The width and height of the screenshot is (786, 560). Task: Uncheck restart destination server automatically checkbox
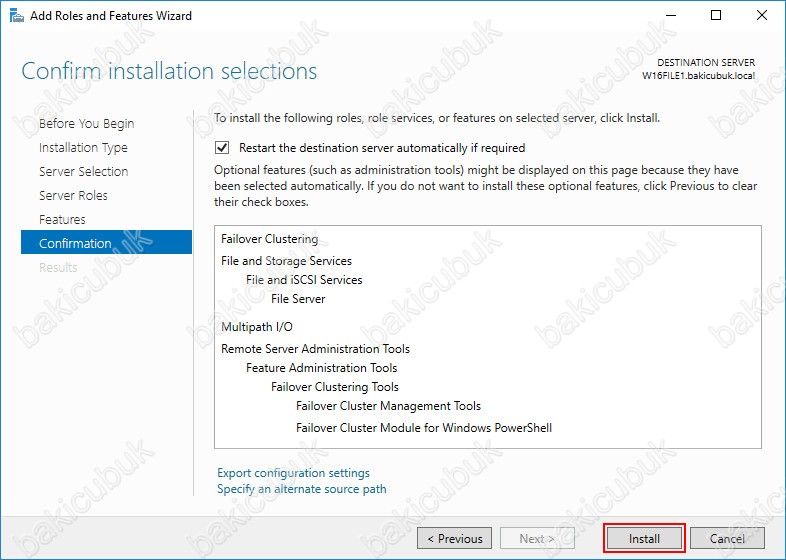[x=222, y=147]
